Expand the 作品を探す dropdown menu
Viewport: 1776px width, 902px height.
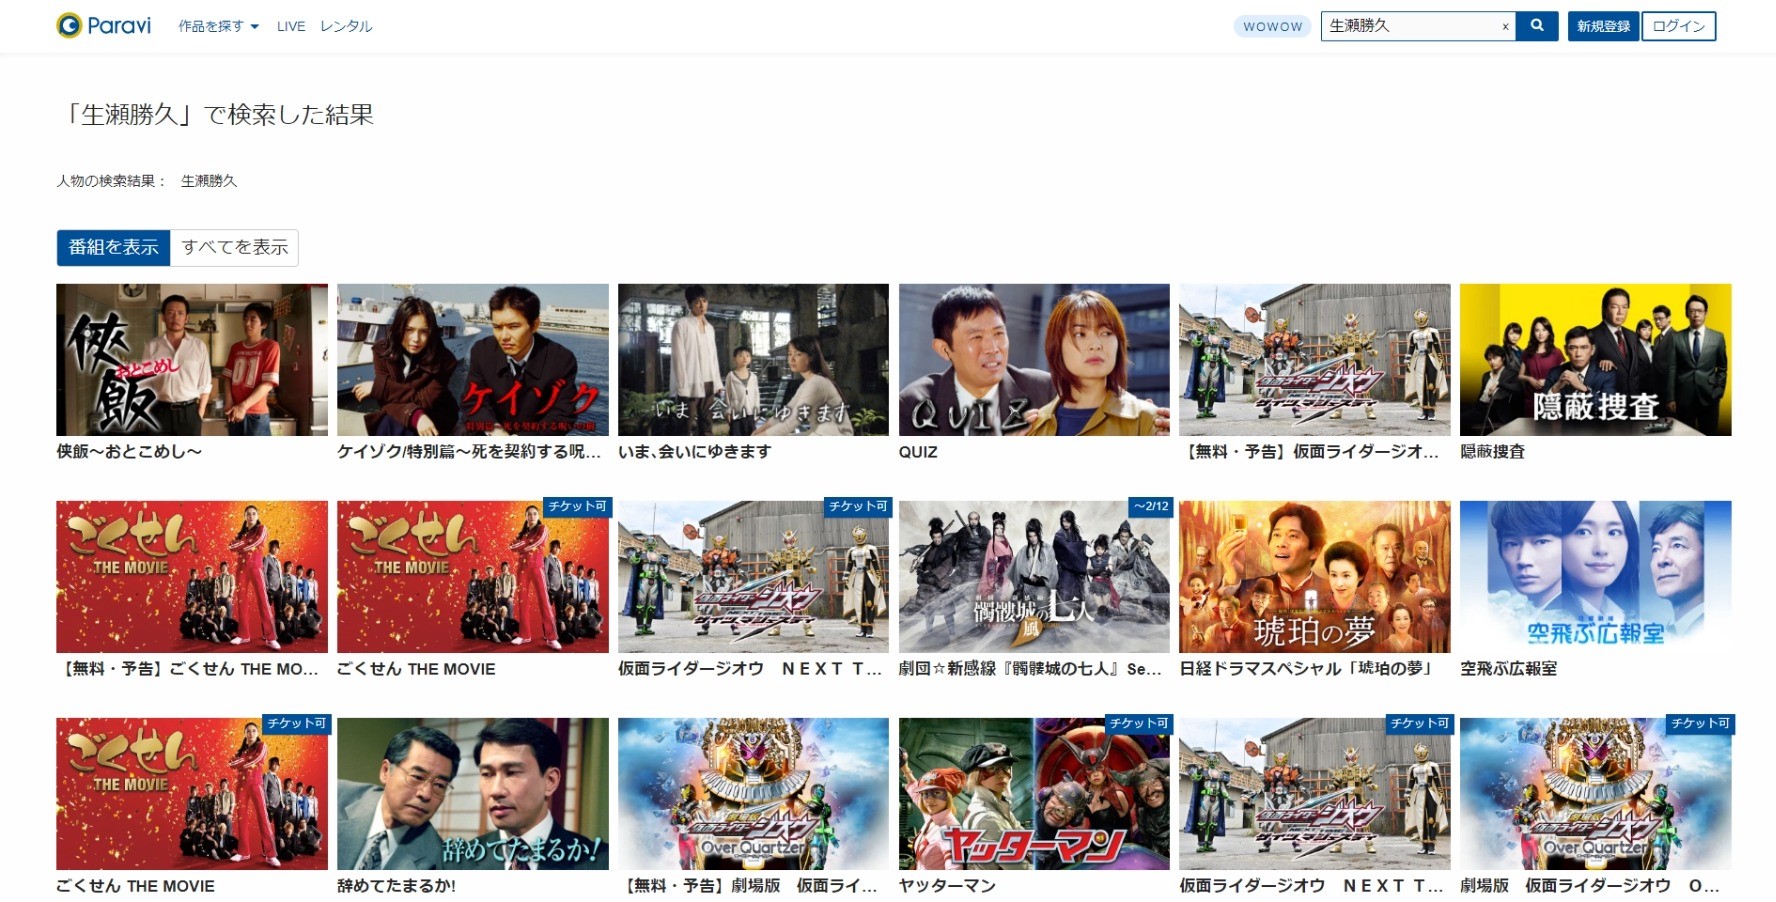click(218, 26)
